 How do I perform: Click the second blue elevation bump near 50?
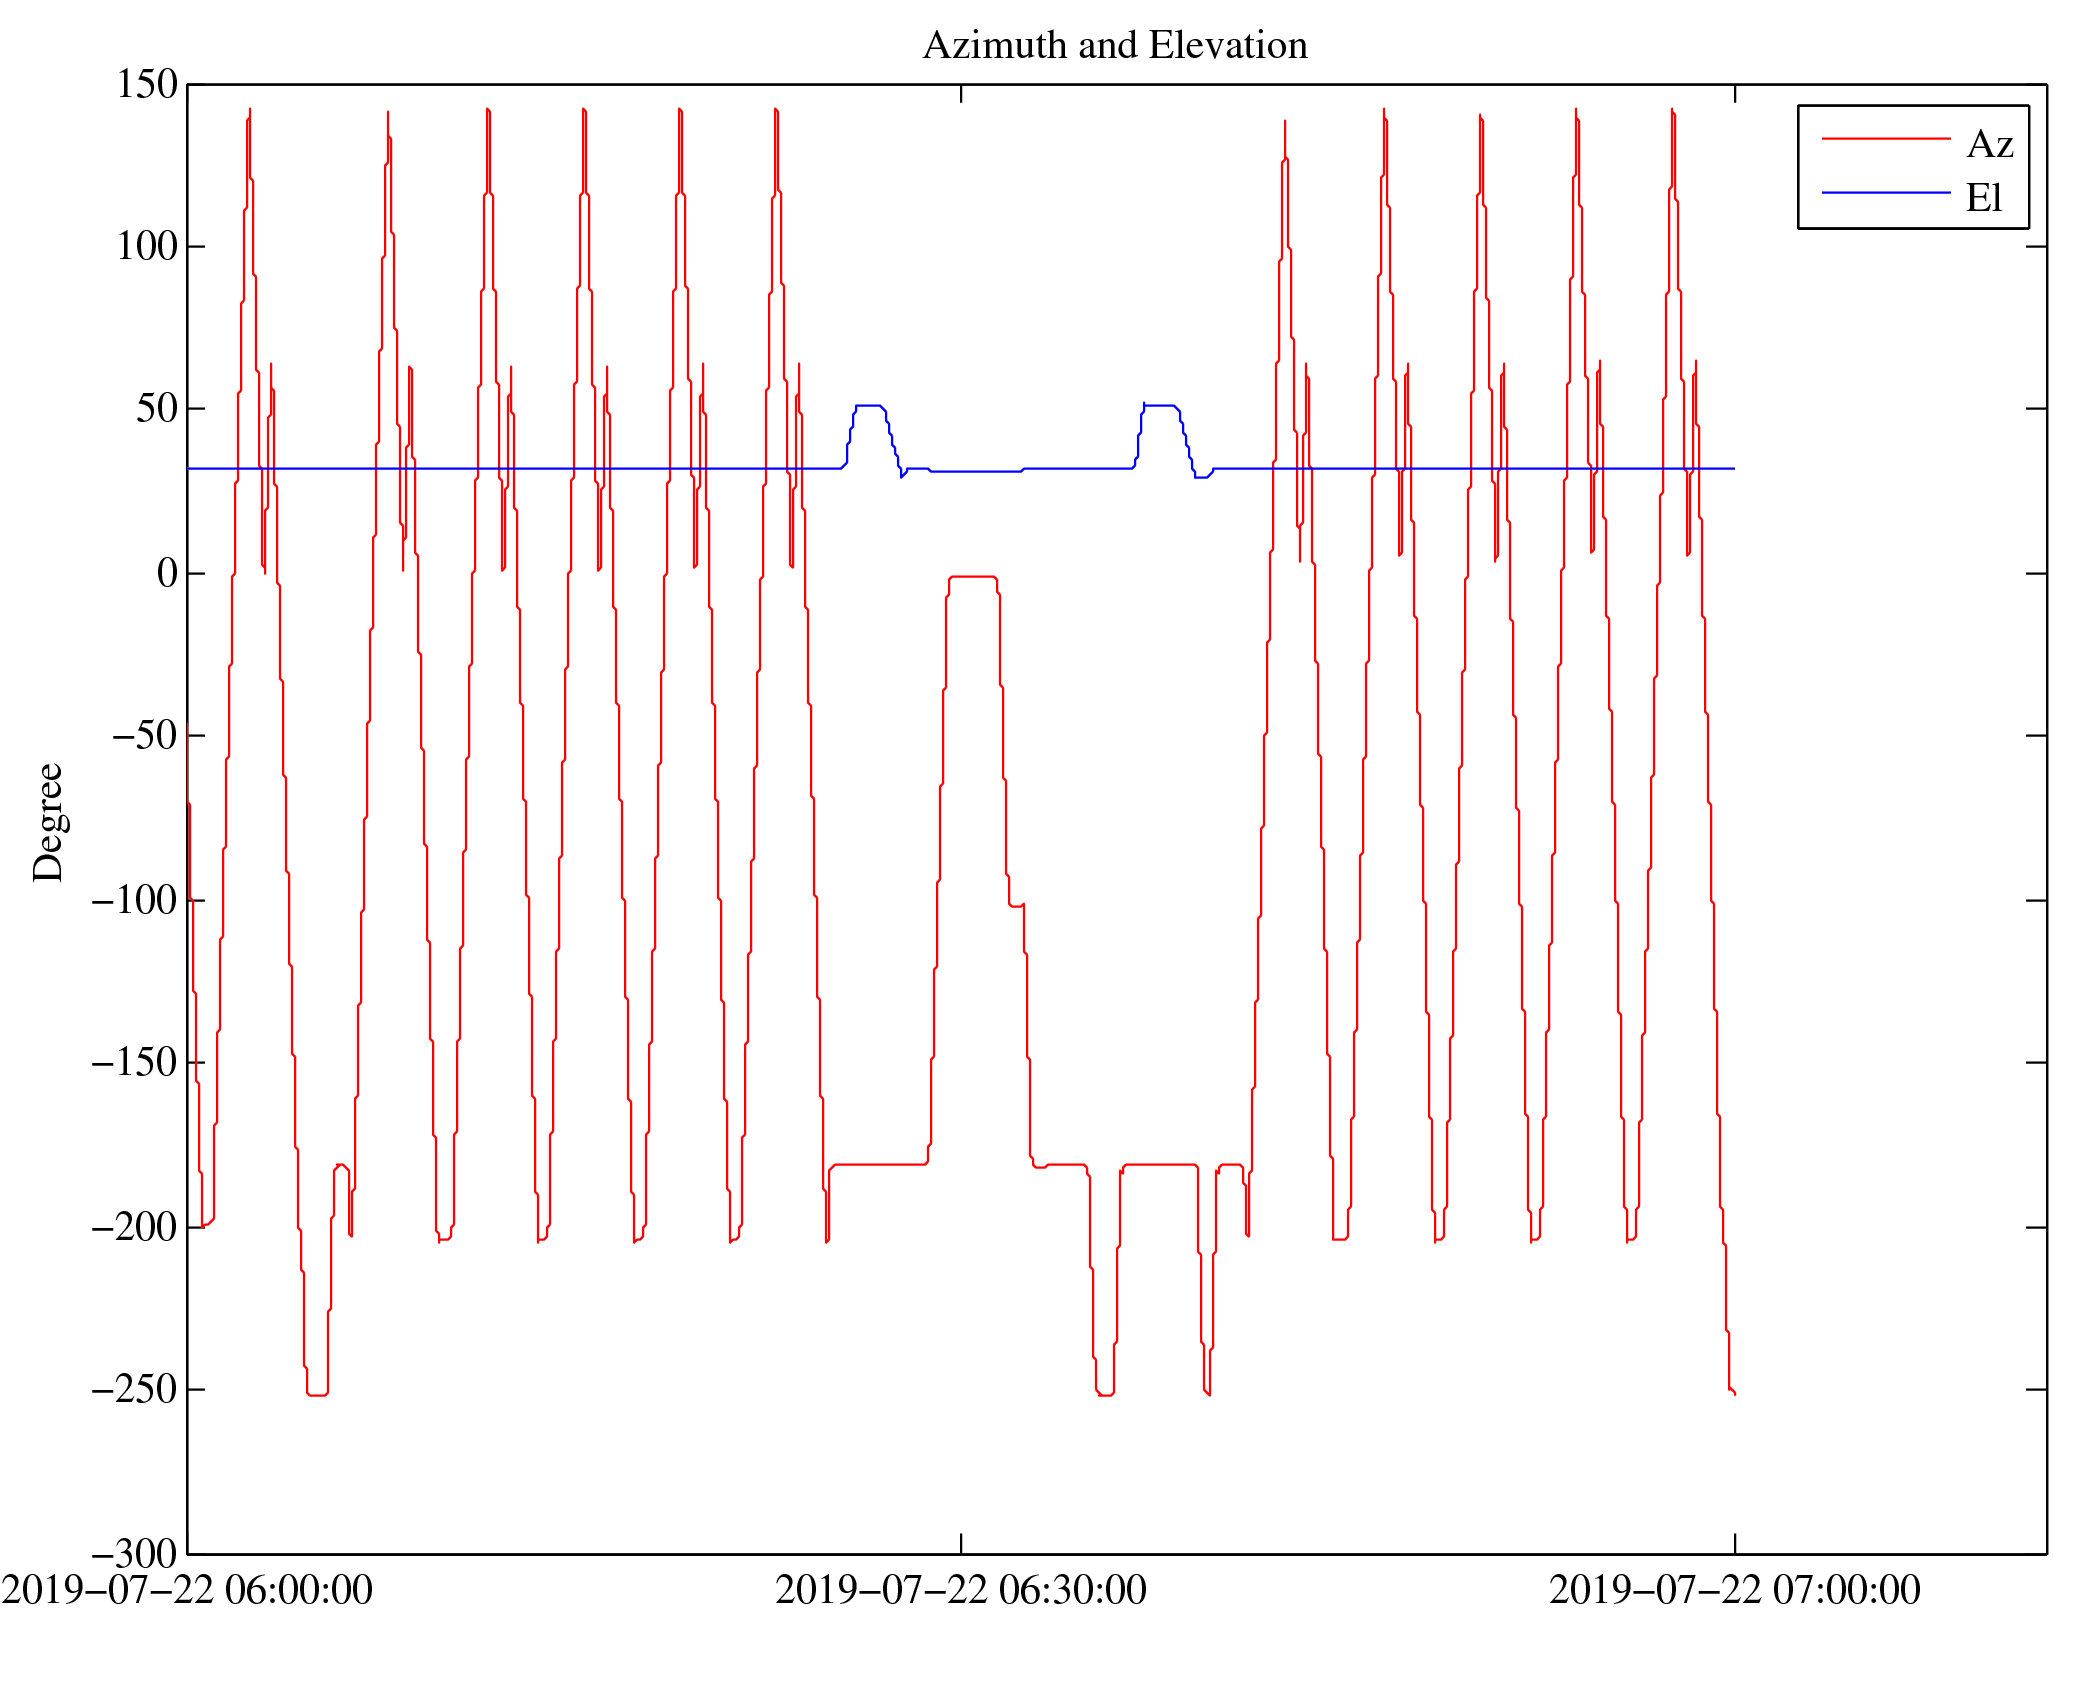coord(1159,406)
